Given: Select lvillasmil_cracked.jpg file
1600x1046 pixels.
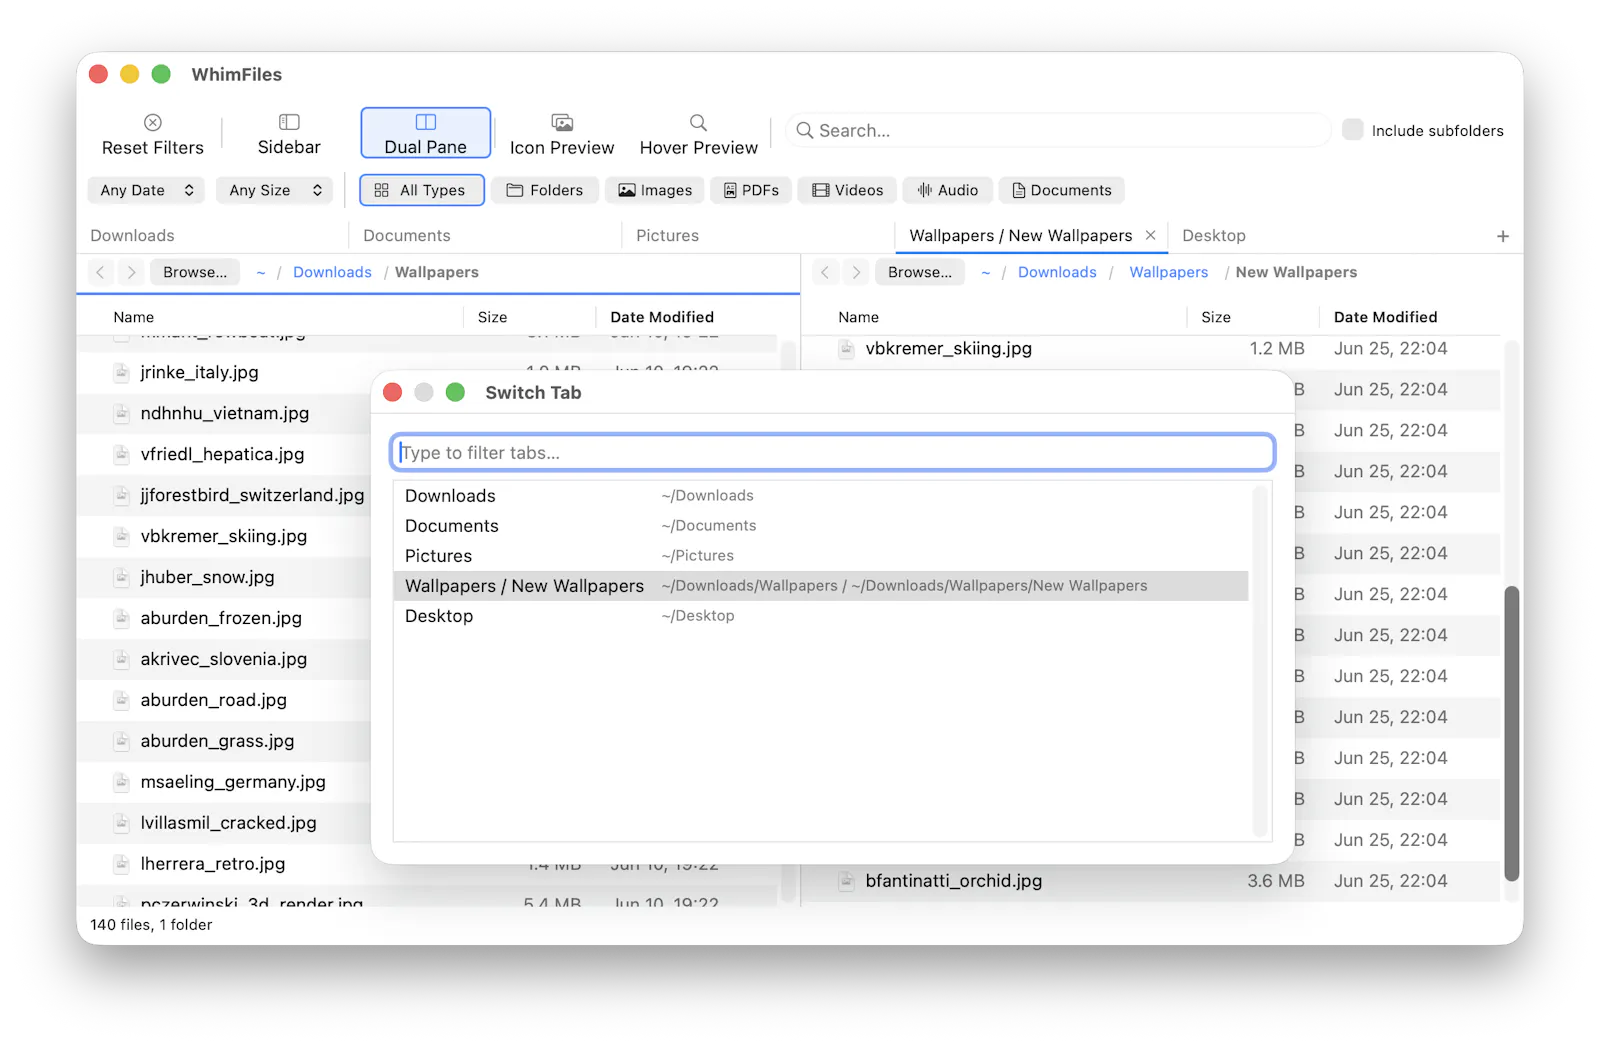Looking at the screenshot, I should point(225,823).
